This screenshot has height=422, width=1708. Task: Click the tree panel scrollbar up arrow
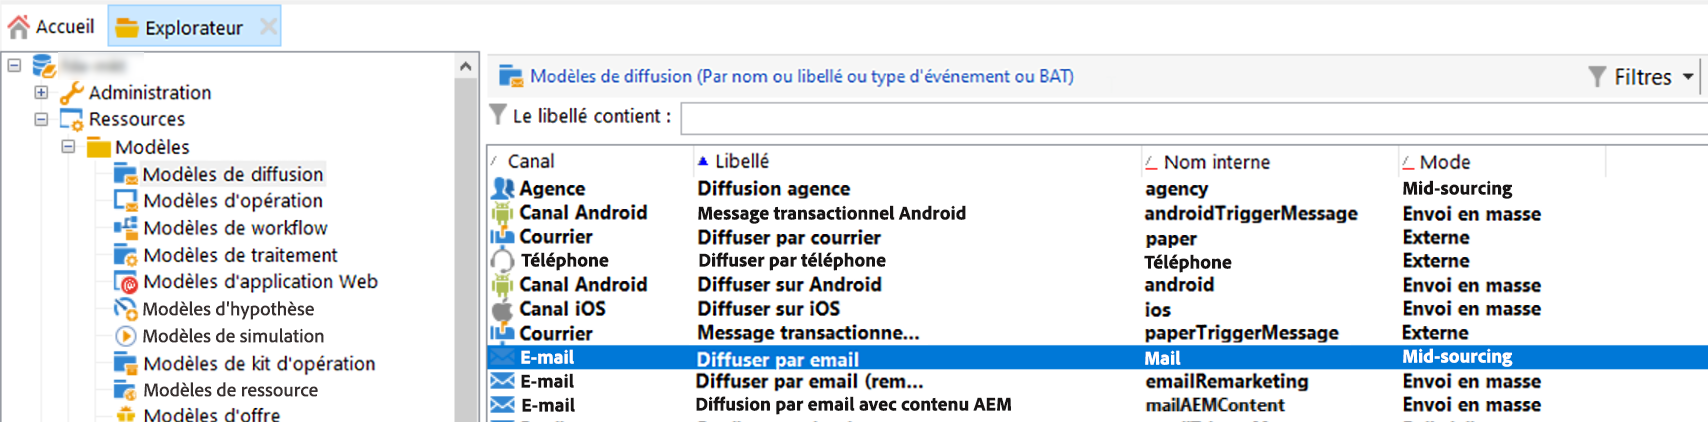(465, 67)
